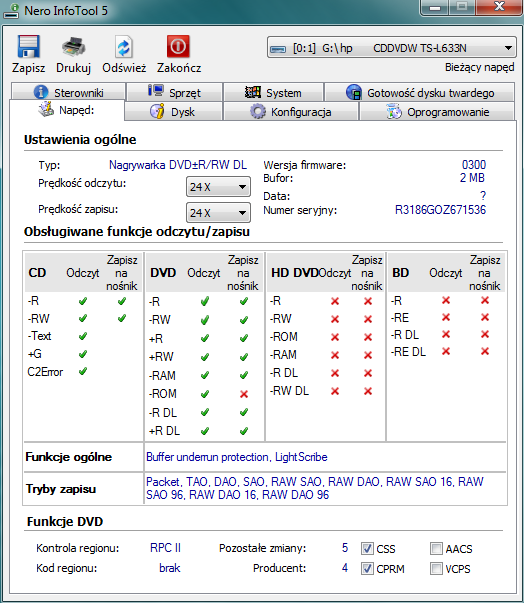Click the HD DVD -RW DL write red X

(x=368, y=391)
